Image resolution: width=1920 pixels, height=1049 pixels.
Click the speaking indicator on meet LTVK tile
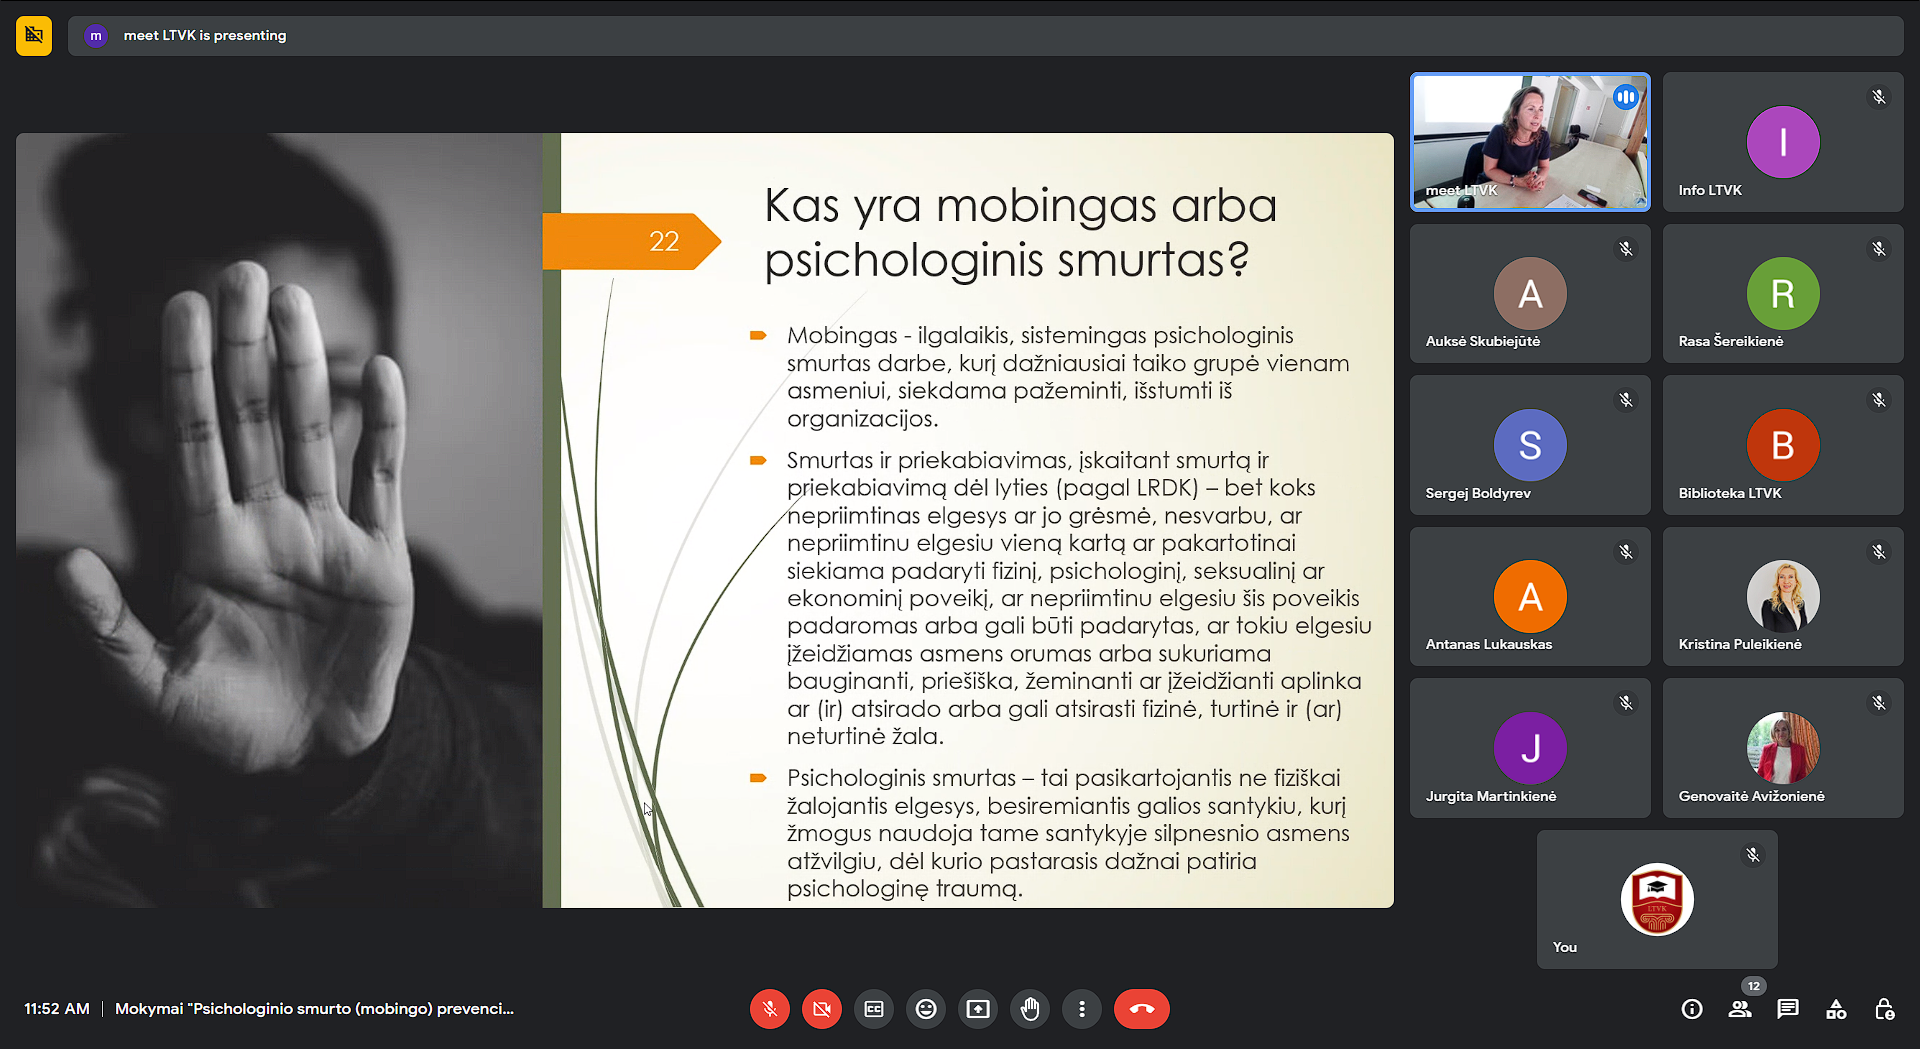point(1626,97)
